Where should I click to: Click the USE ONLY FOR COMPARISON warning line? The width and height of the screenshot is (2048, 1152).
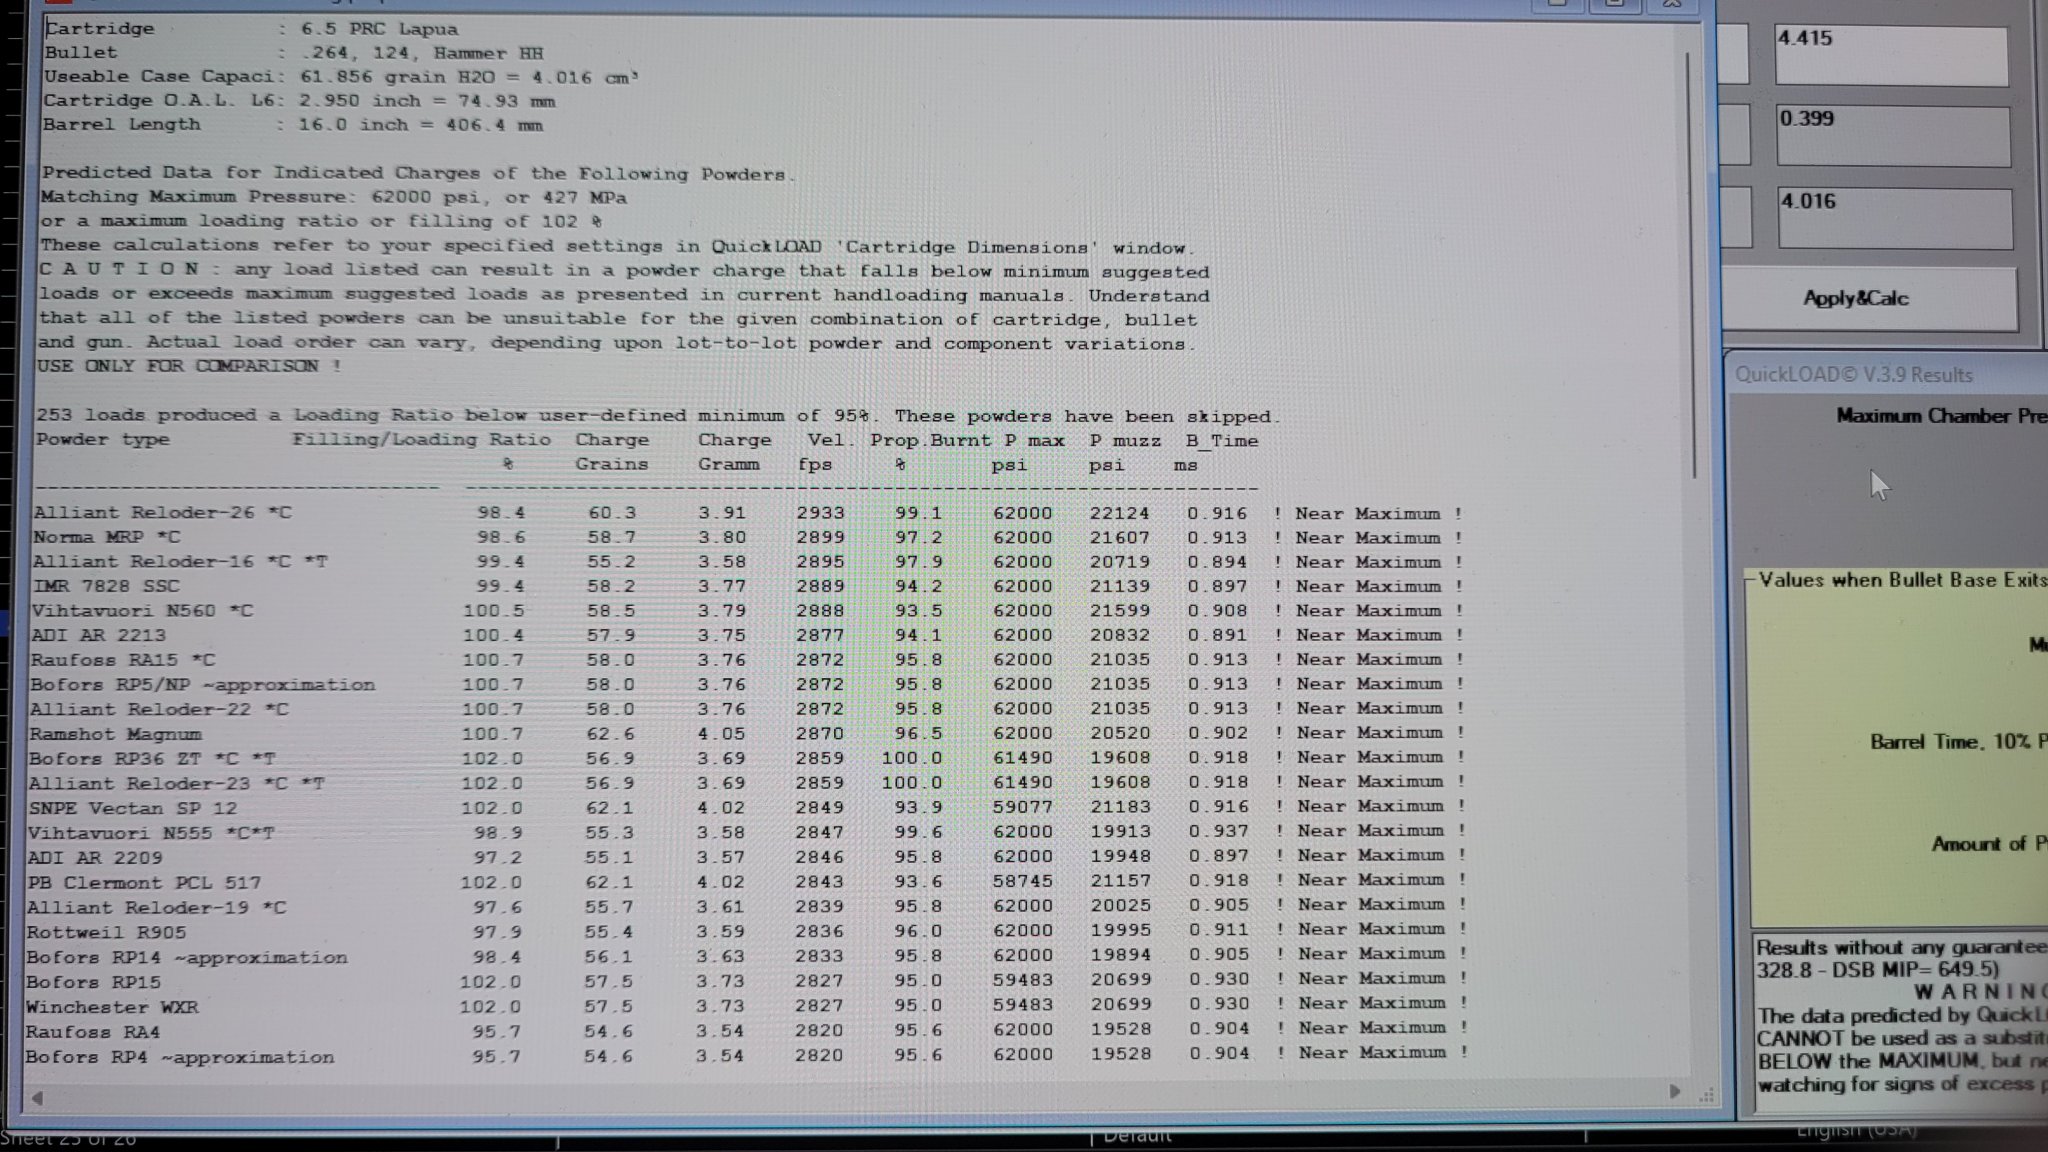pos(190,366)
